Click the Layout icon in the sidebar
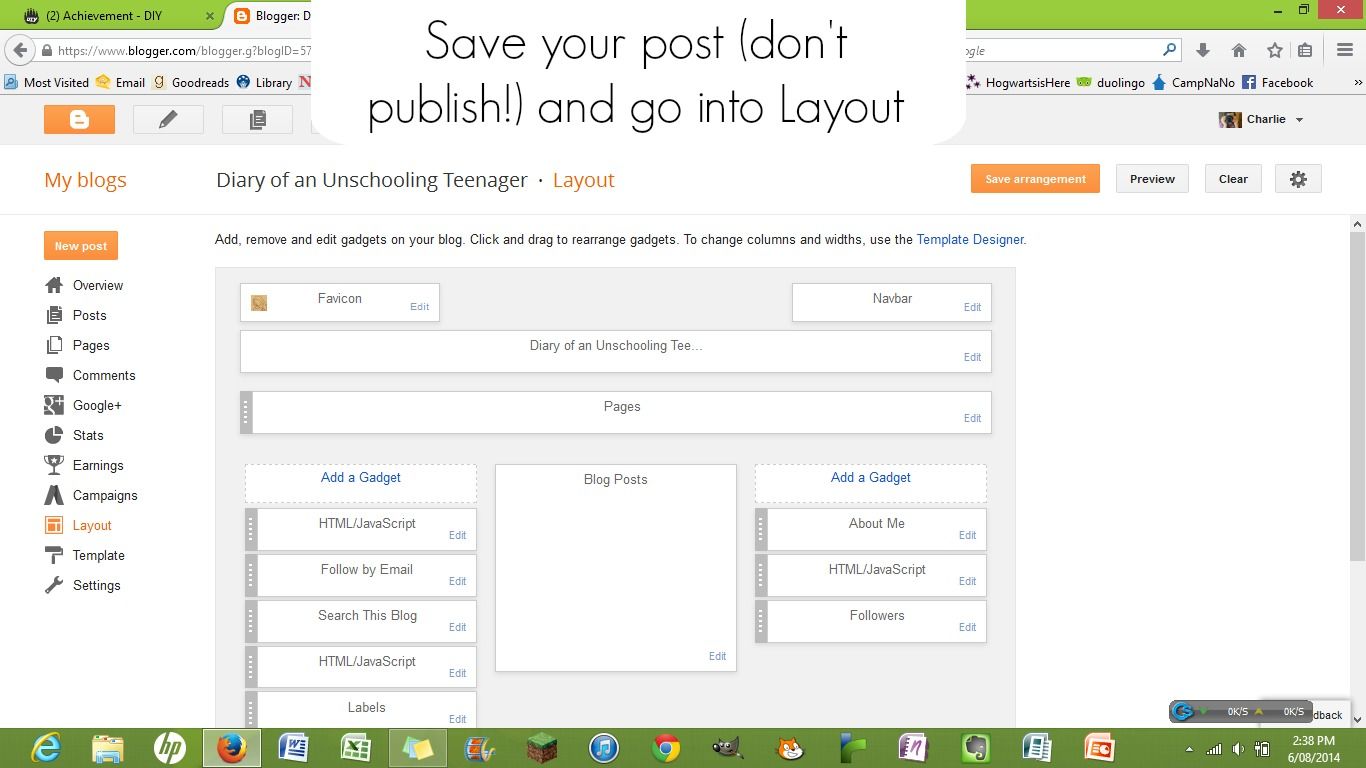The height and width of the screenshot is (768, 1366). (x=56, y=525)
